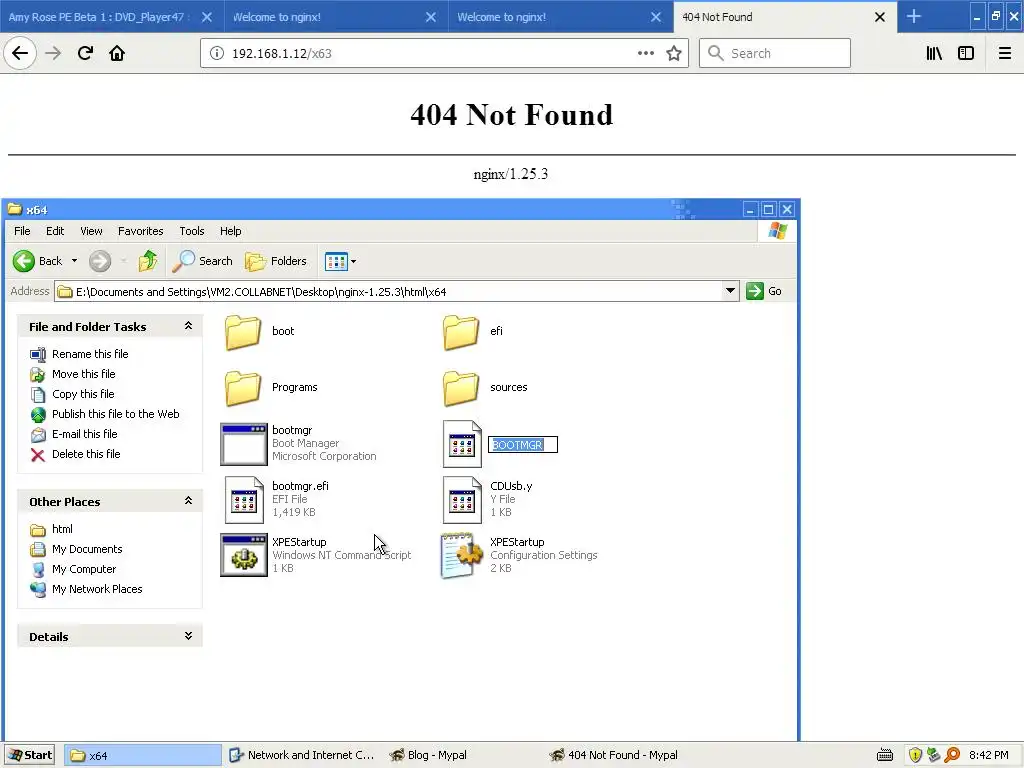Viewport: 1024px width, 768px height.
Task: Open the Tools menu
Action: [x=192, y=231]
